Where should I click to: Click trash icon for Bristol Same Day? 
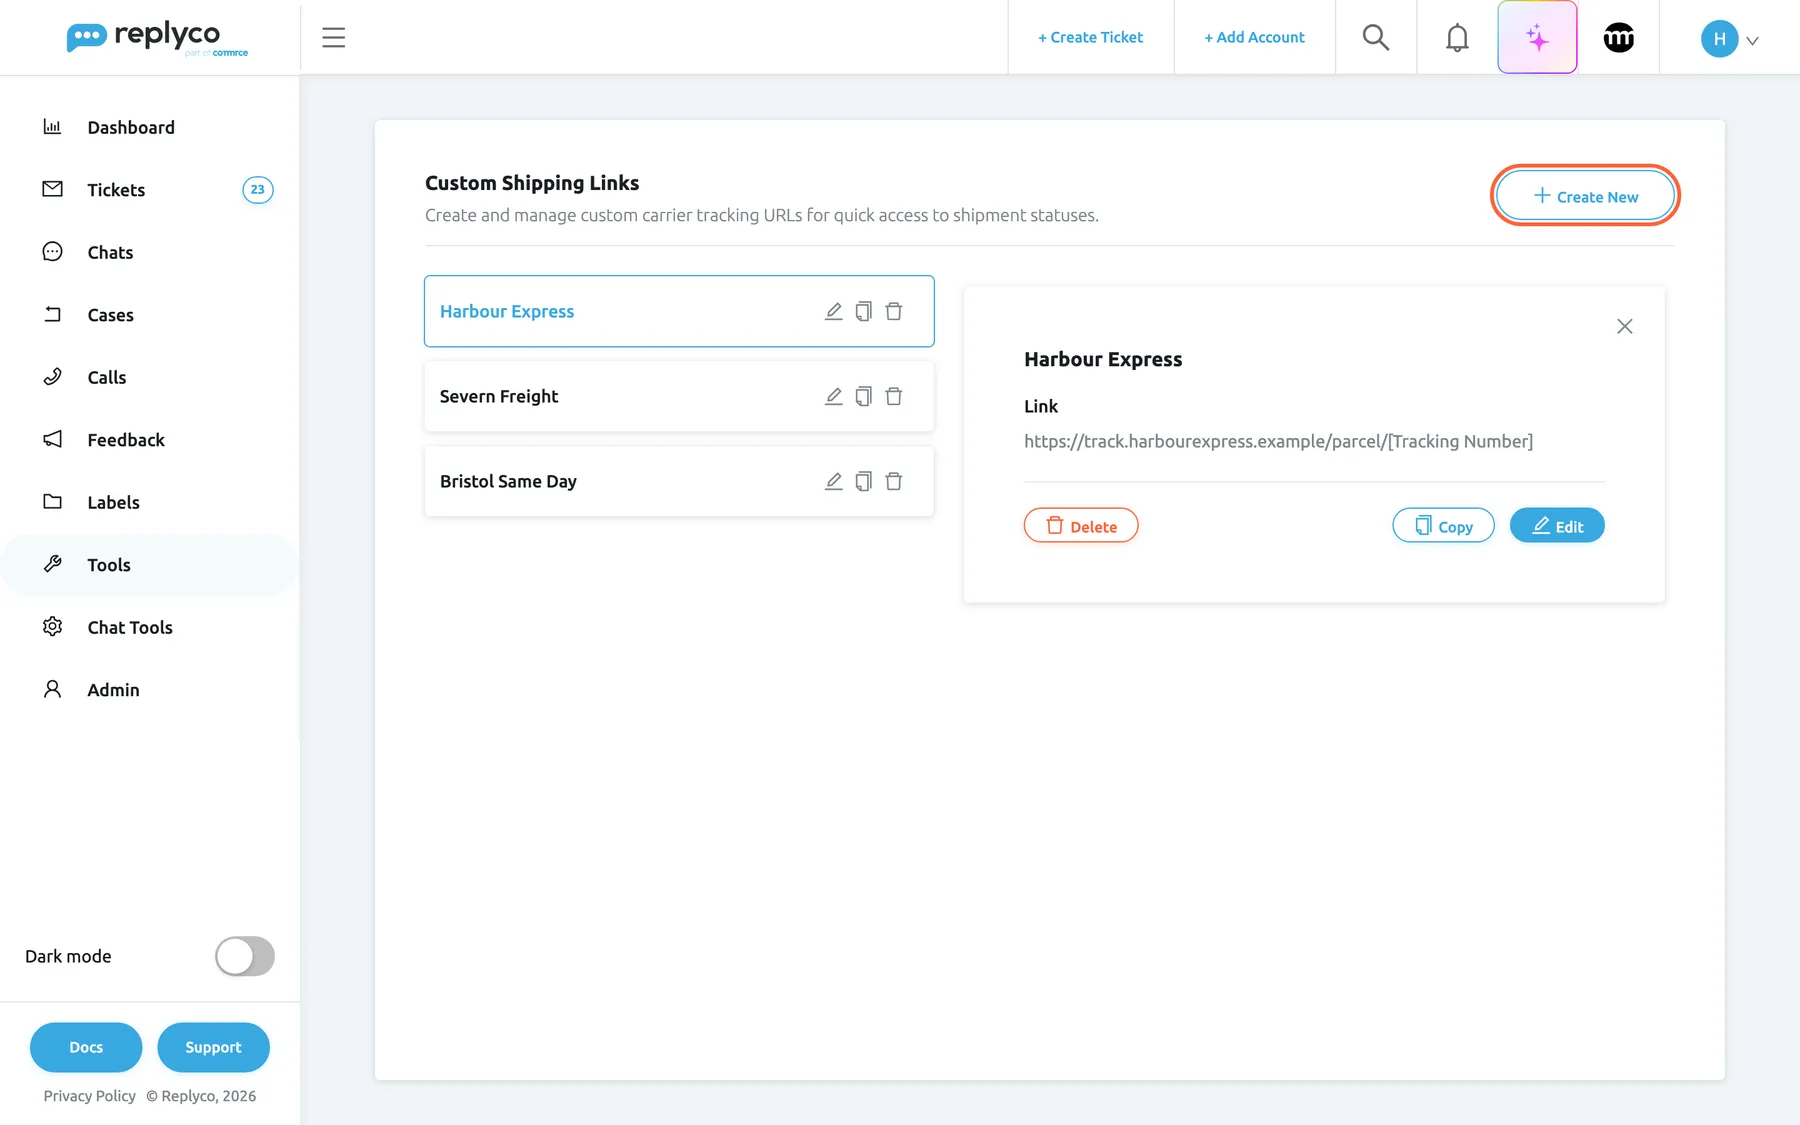pyautogui.click(x=894, y=481)
